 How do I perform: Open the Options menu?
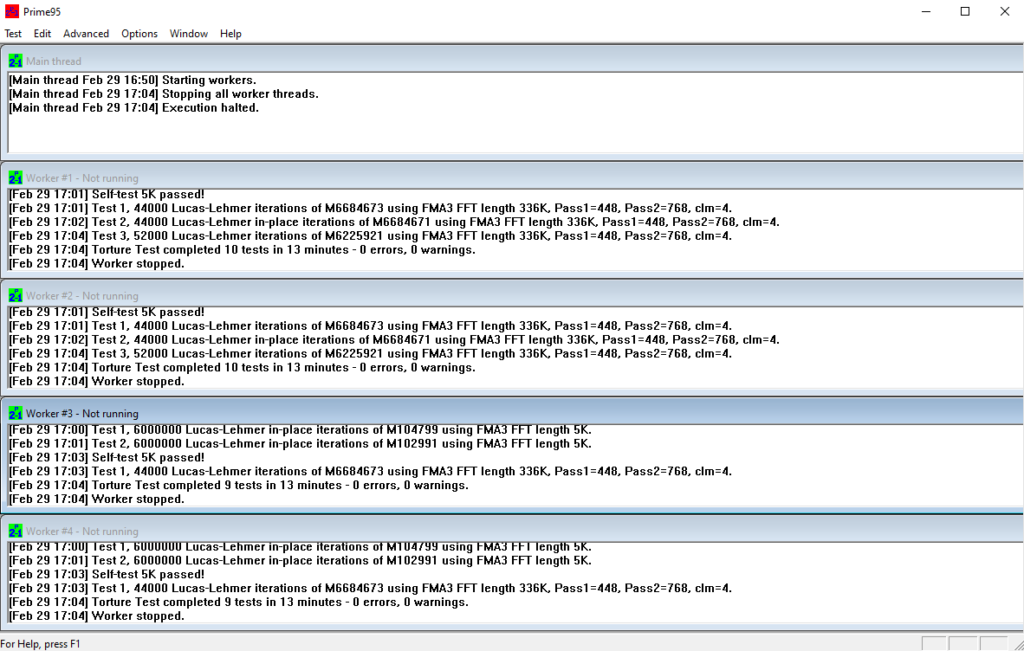(x=139, y=34)
